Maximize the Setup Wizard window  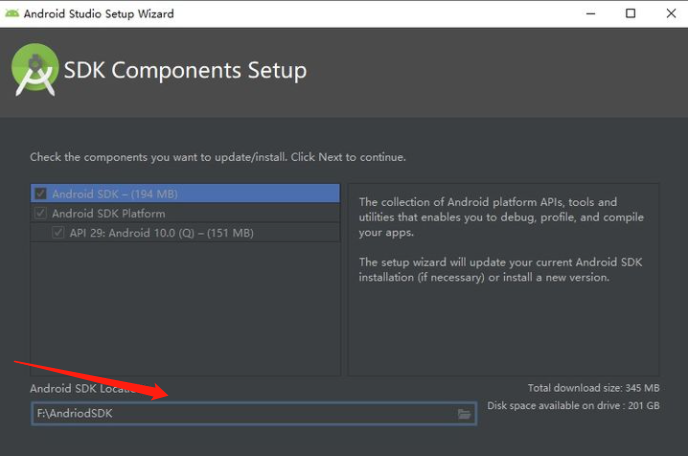point(630,14)
